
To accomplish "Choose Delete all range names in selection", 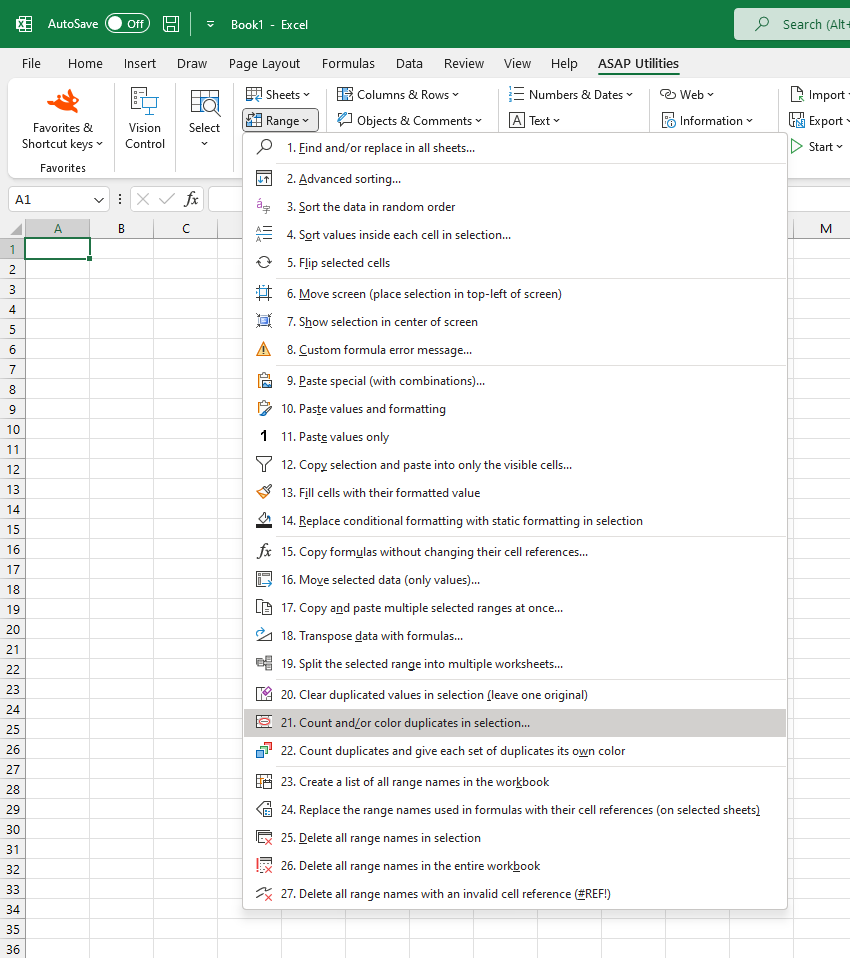I will 515,838.
